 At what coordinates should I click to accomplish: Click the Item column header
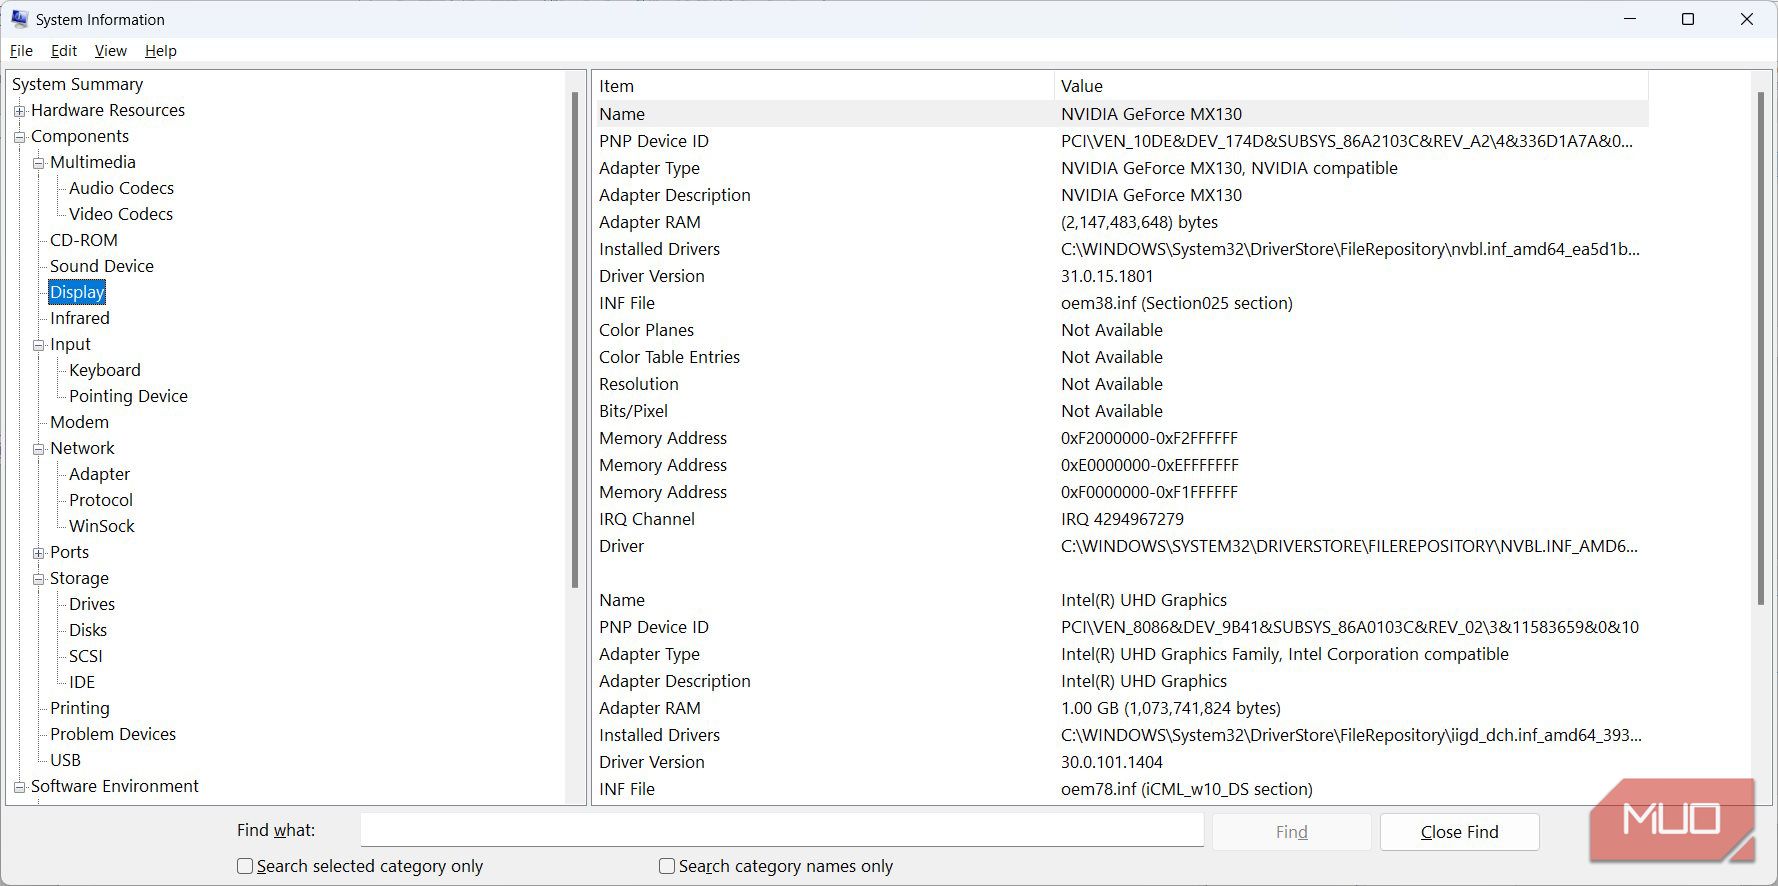[824, 86]
